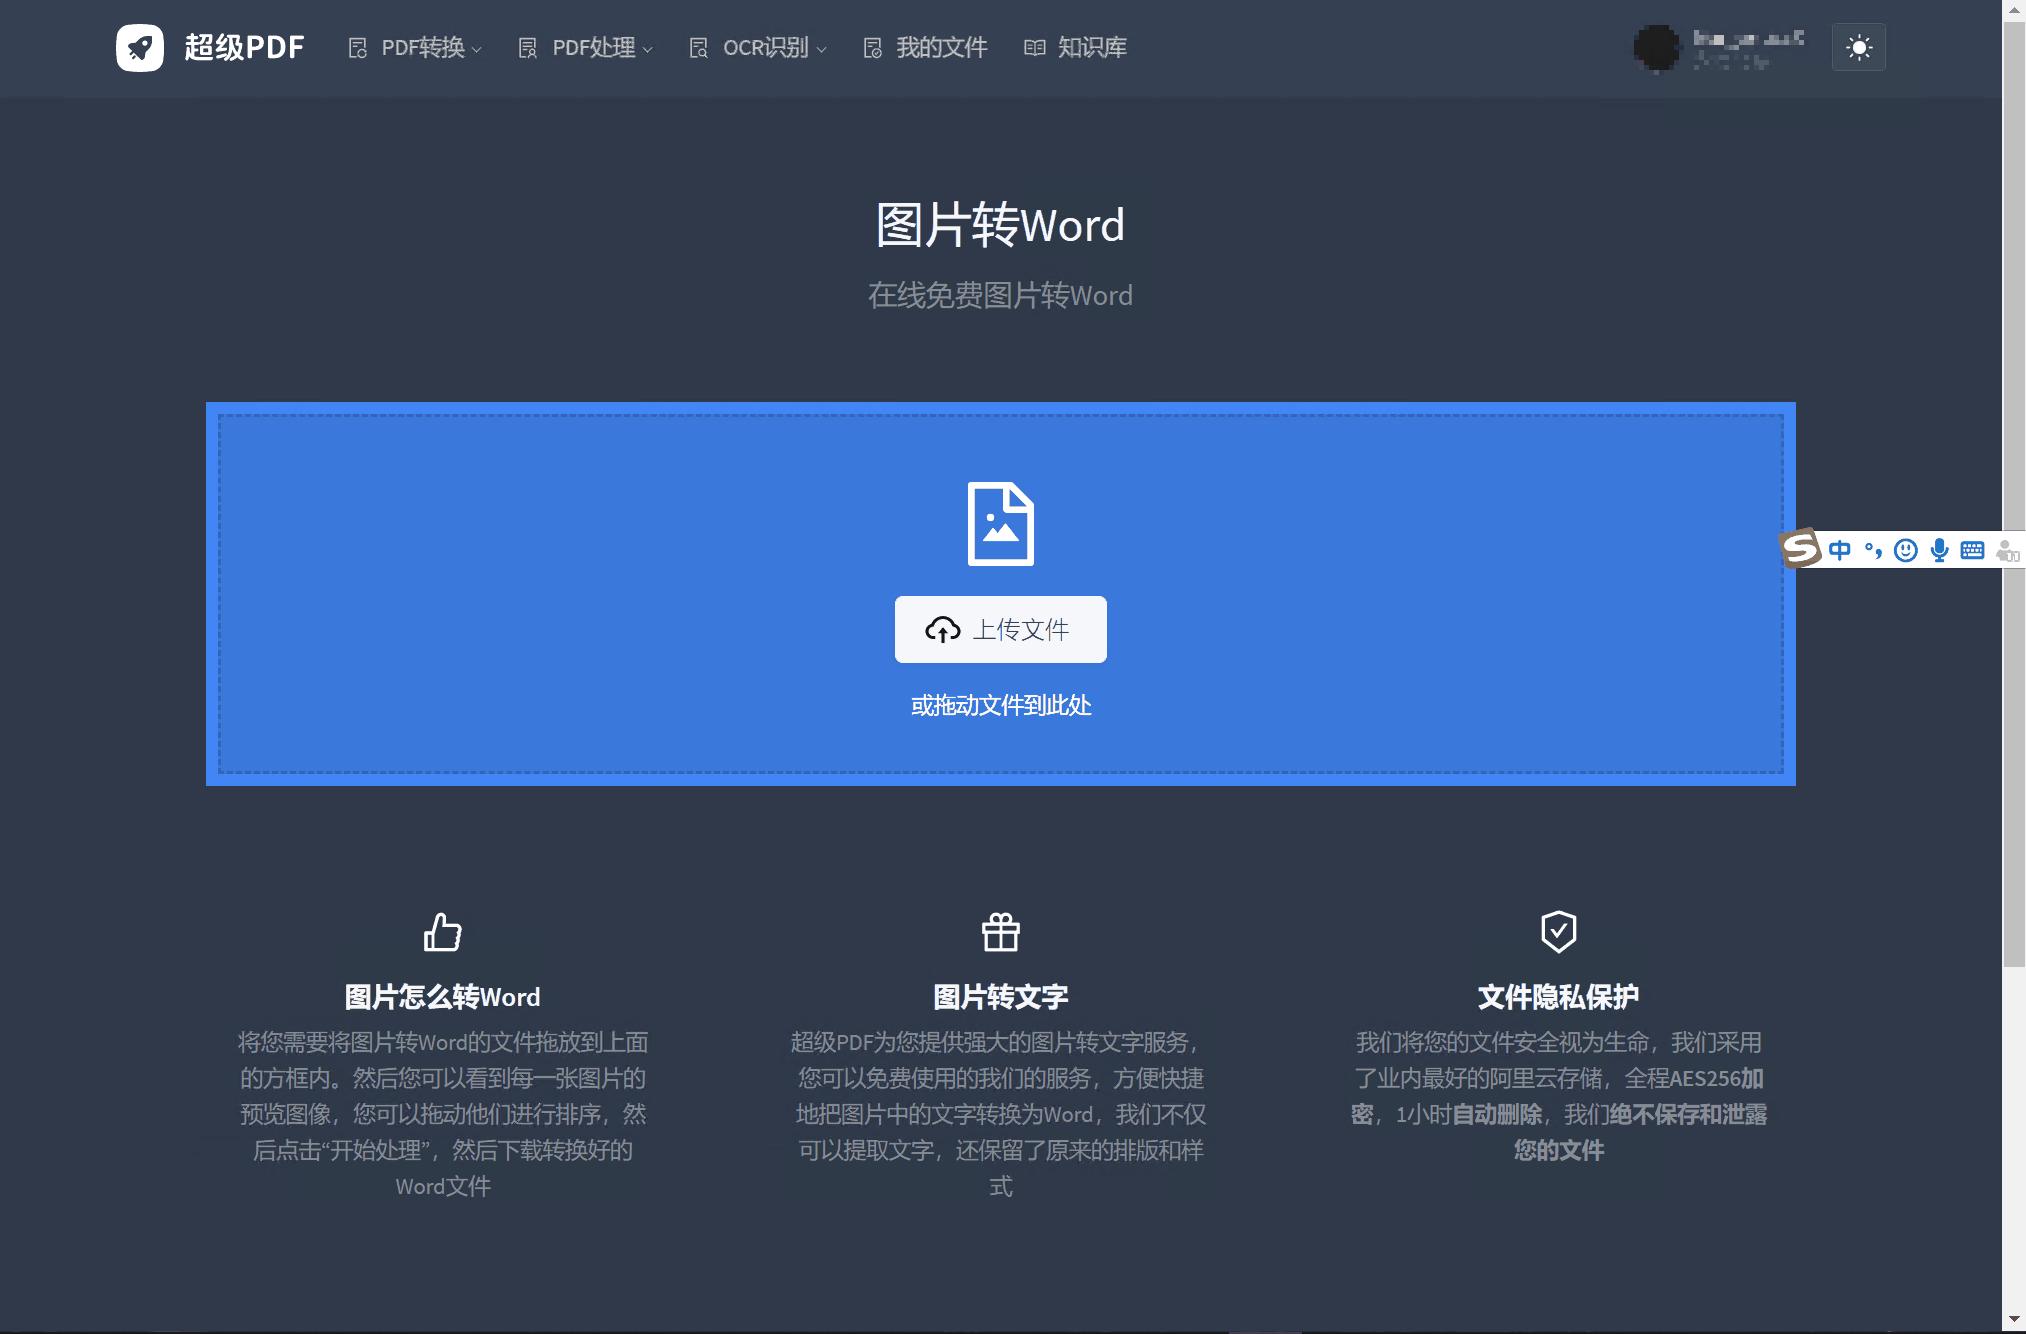
Task: Toggle punctuation mode in Sogou toolbar
Action: 1873,550
